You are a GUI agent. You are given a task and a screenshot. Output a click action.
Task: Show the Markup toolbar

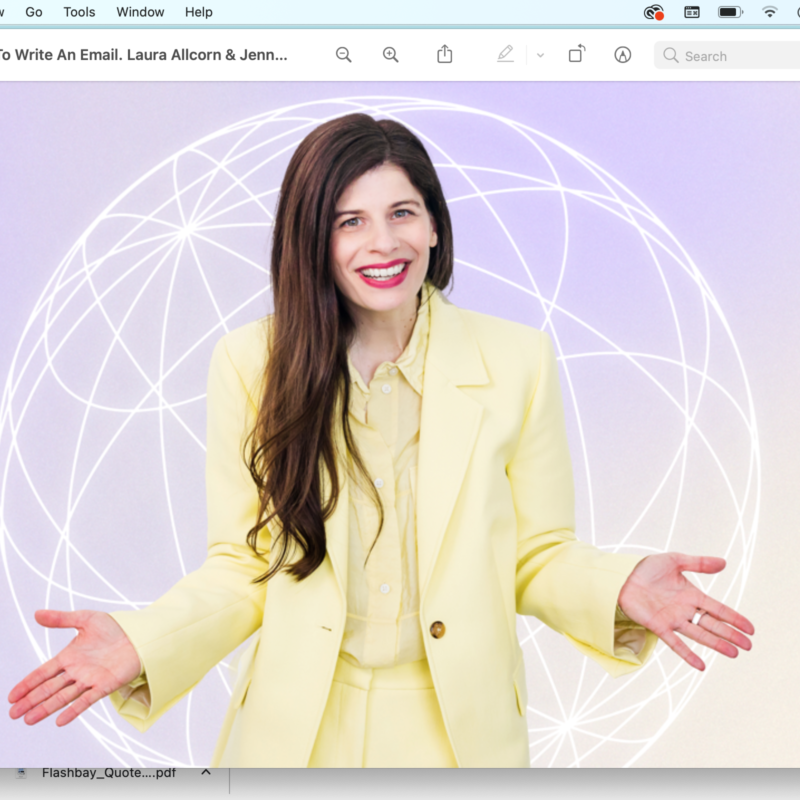point(622,55)
